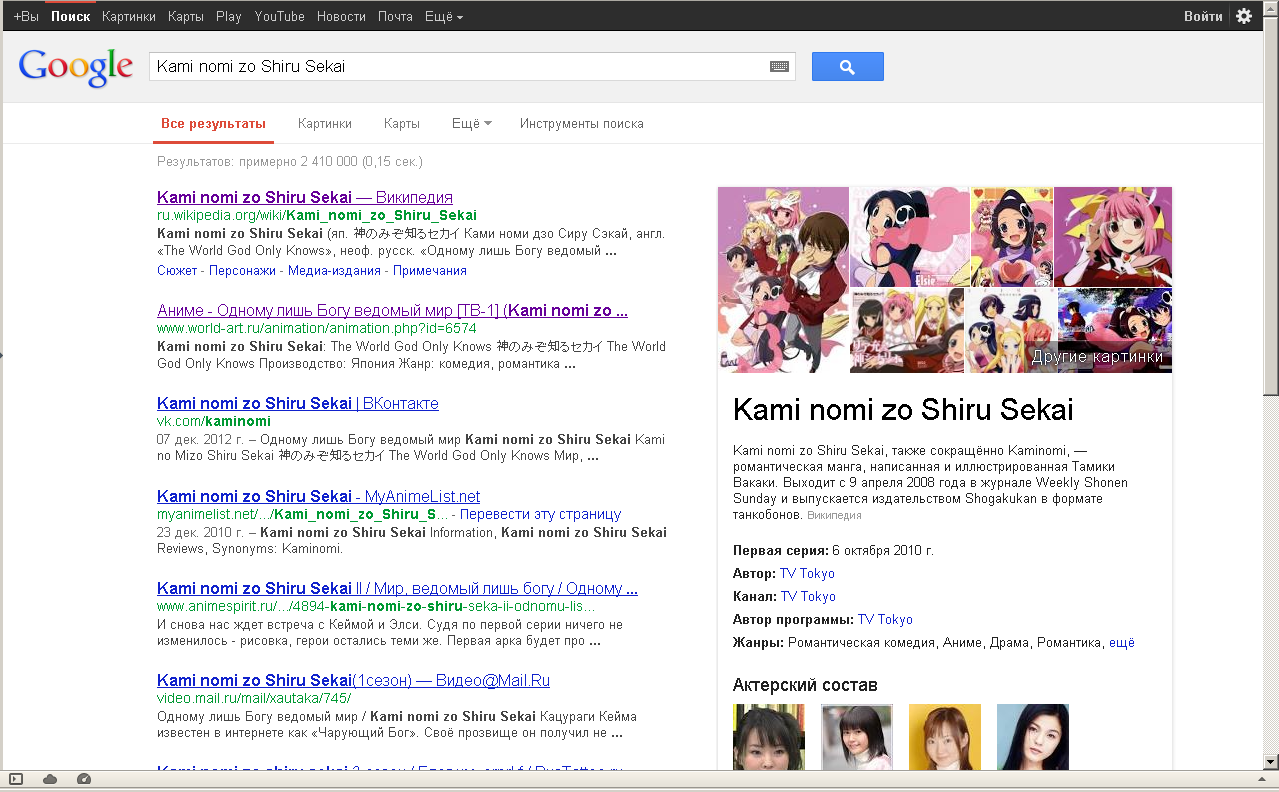Open the Медиа-издания sitelink
Screen dimensions: 1279x792
[x=335, y=271]
